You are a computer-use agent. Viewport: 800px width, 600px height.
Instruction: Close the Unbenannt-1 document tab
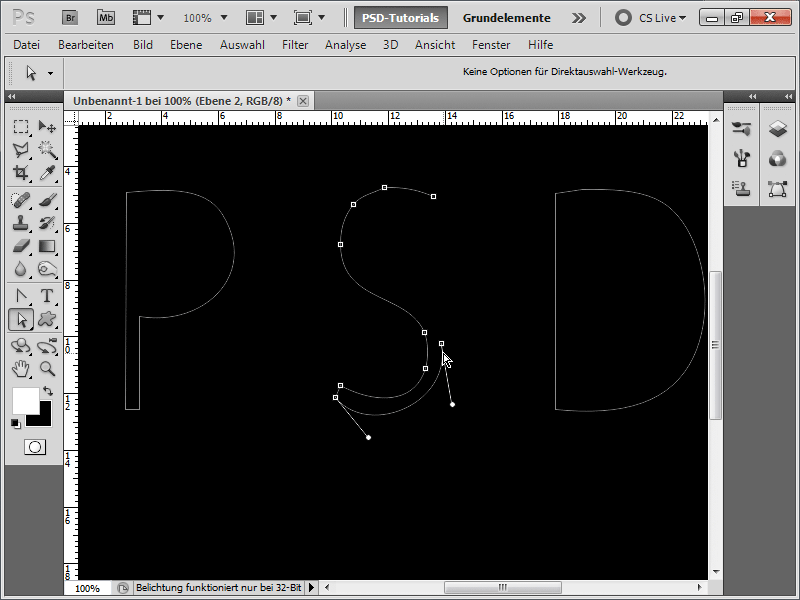pos(303,101)
